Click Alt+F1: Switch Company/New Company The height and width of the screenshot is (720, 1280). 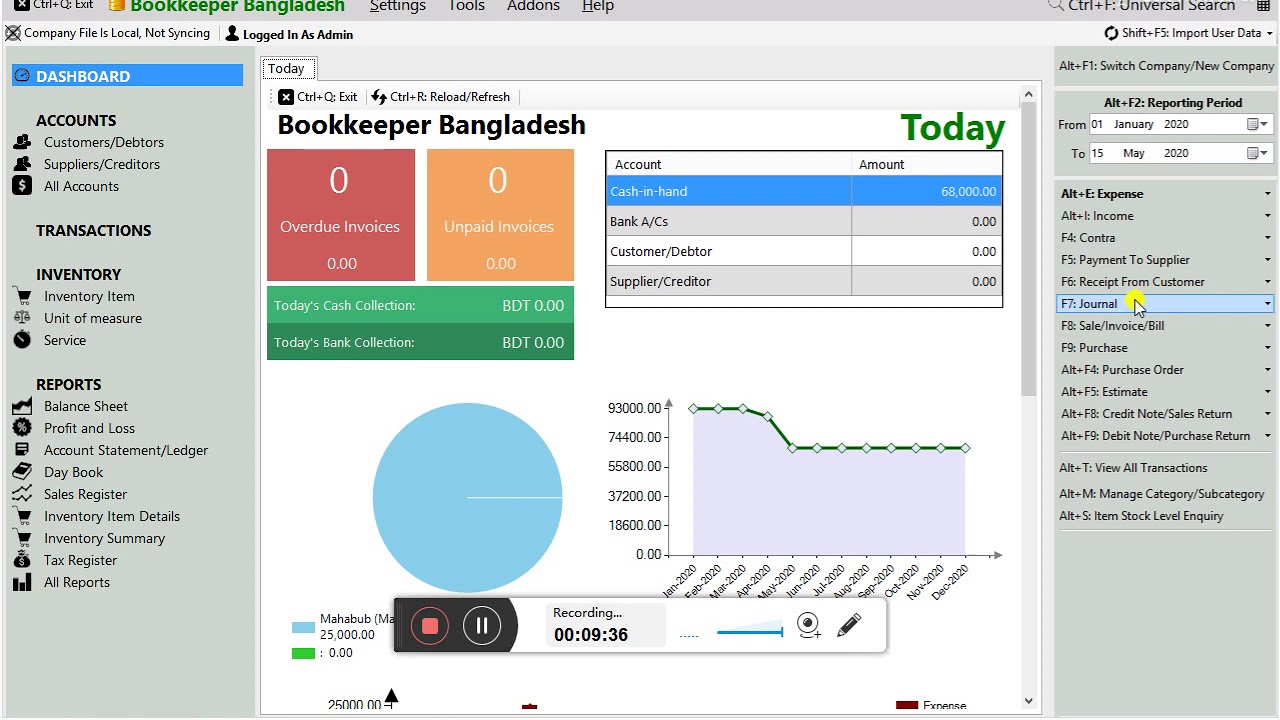pyautogui.click(x=1166, y=66)
